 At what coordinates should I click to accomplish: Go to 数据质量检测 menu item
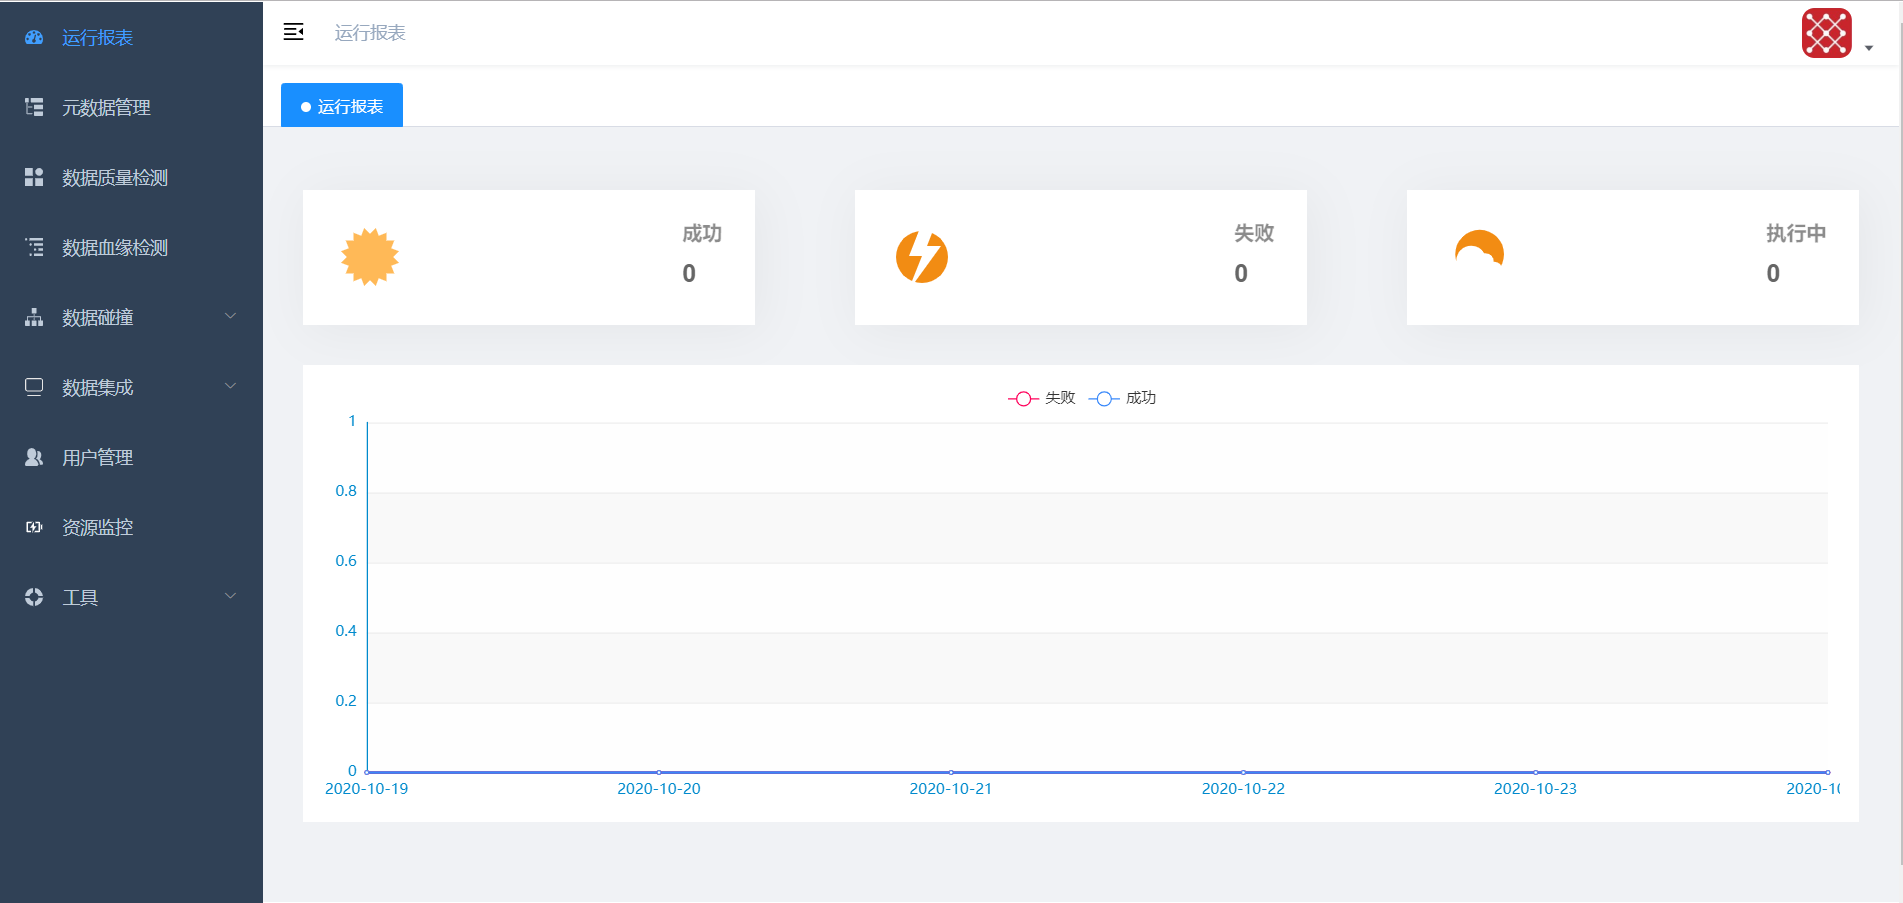[x=131, y=177]
